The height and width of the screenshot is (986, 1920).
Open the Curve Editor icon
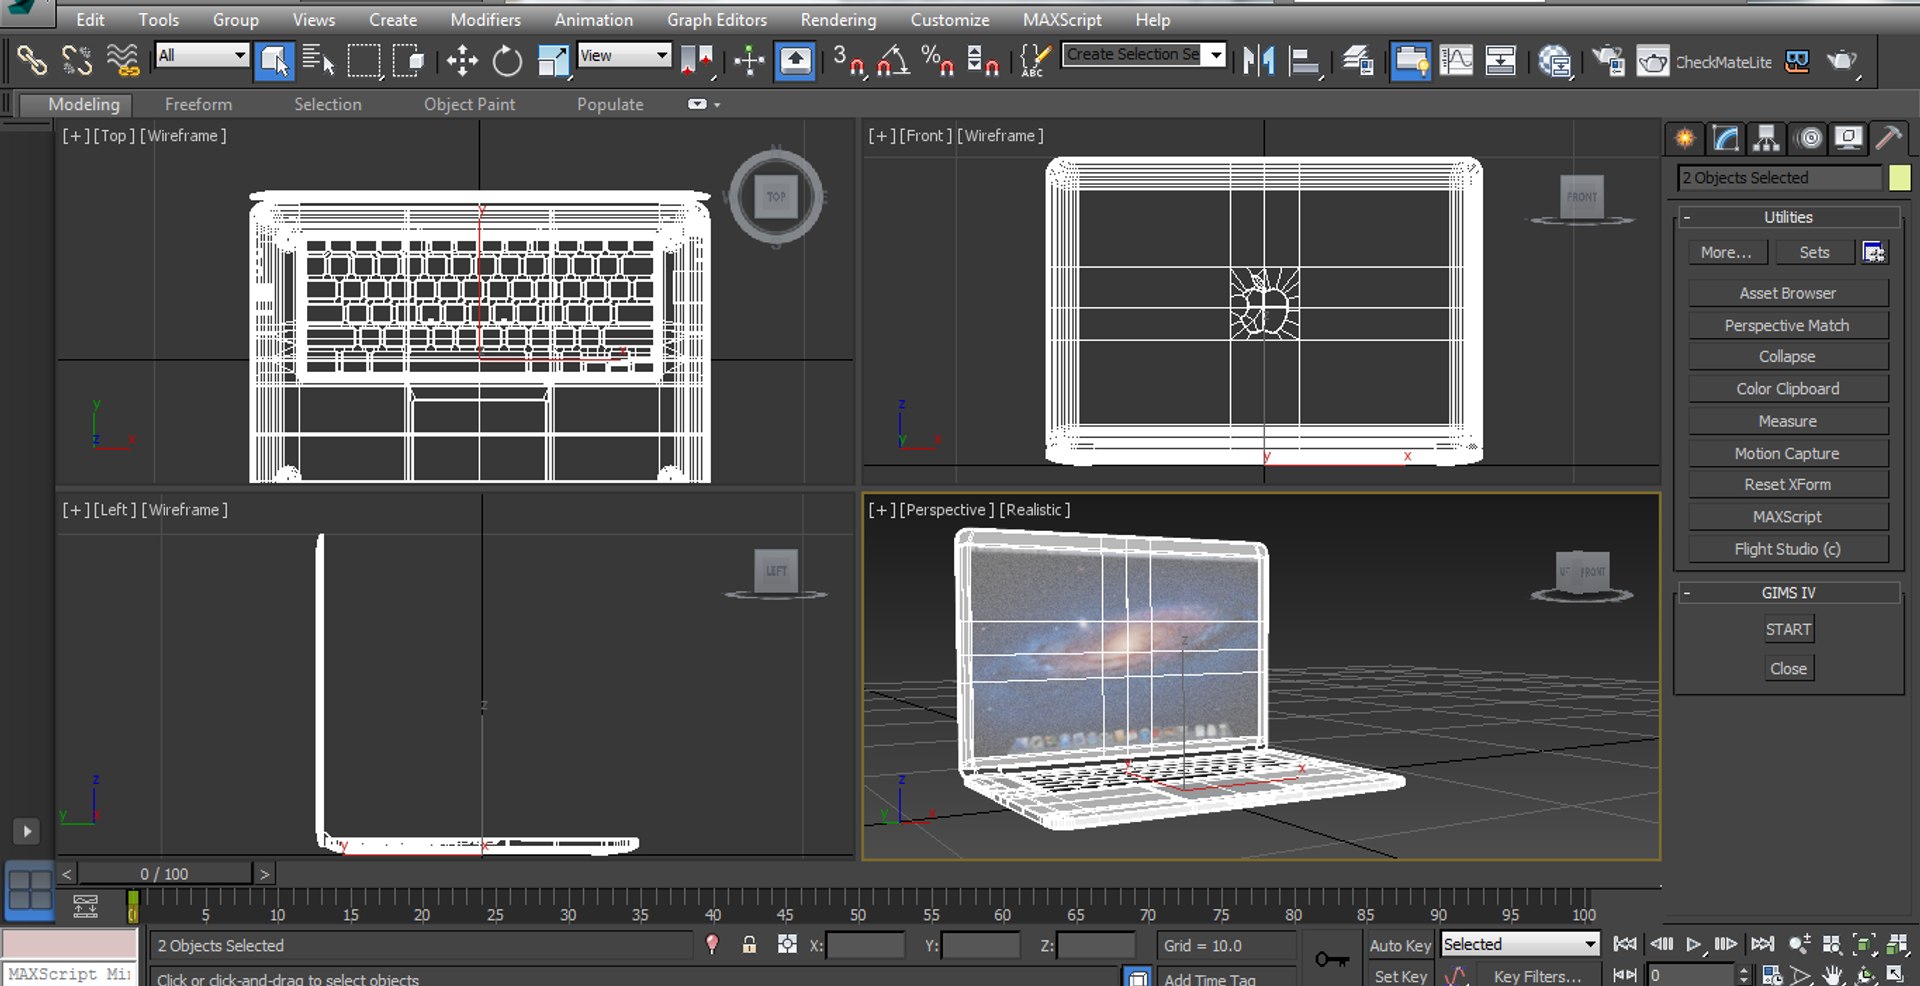pyautogui.click(x=1456, y=61)
